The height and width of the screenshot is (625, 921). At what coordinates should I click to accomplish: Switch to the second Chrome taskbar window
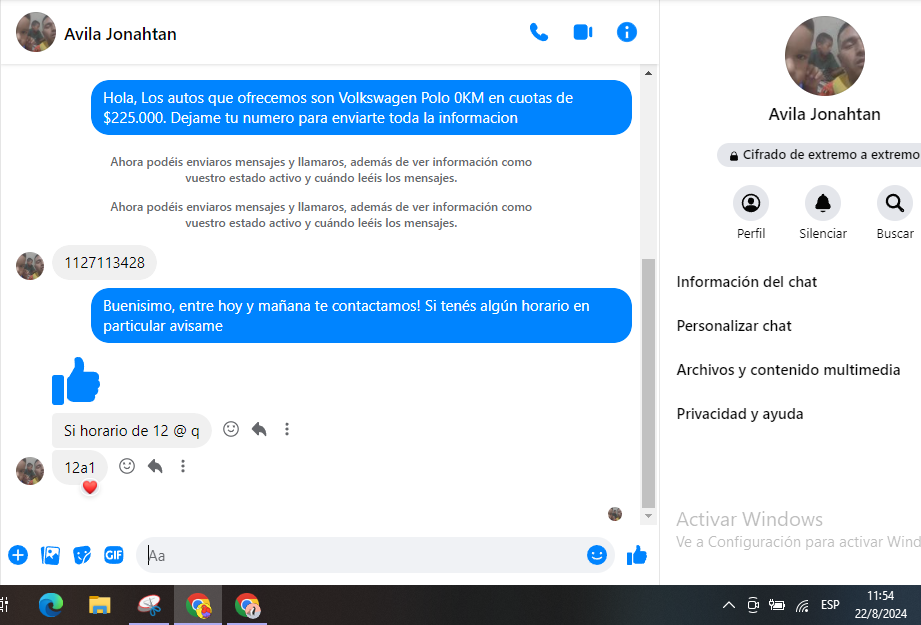pos(247,605)
